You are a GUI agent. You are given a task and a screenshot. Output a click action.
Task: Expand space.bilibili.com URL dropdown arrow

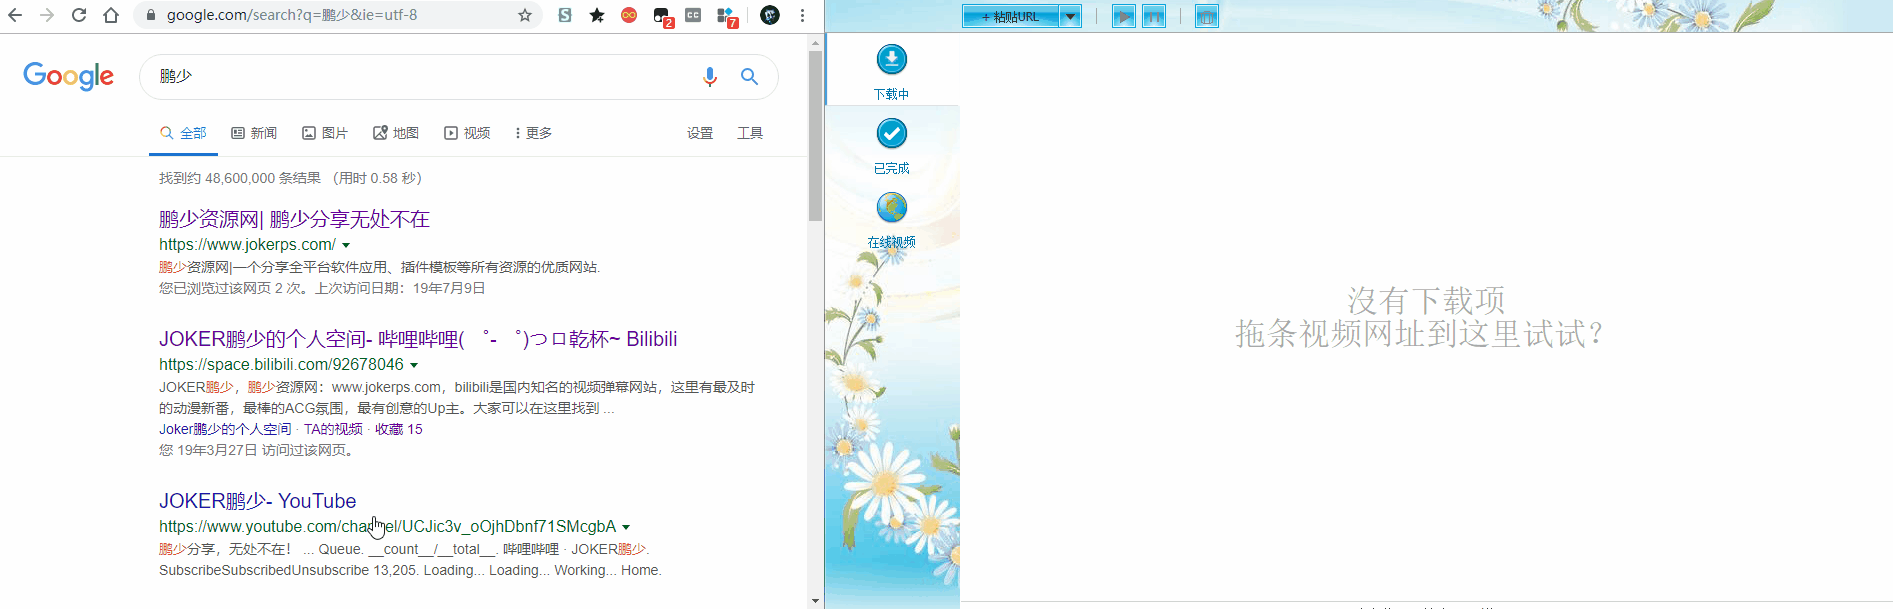pos(414,365)
